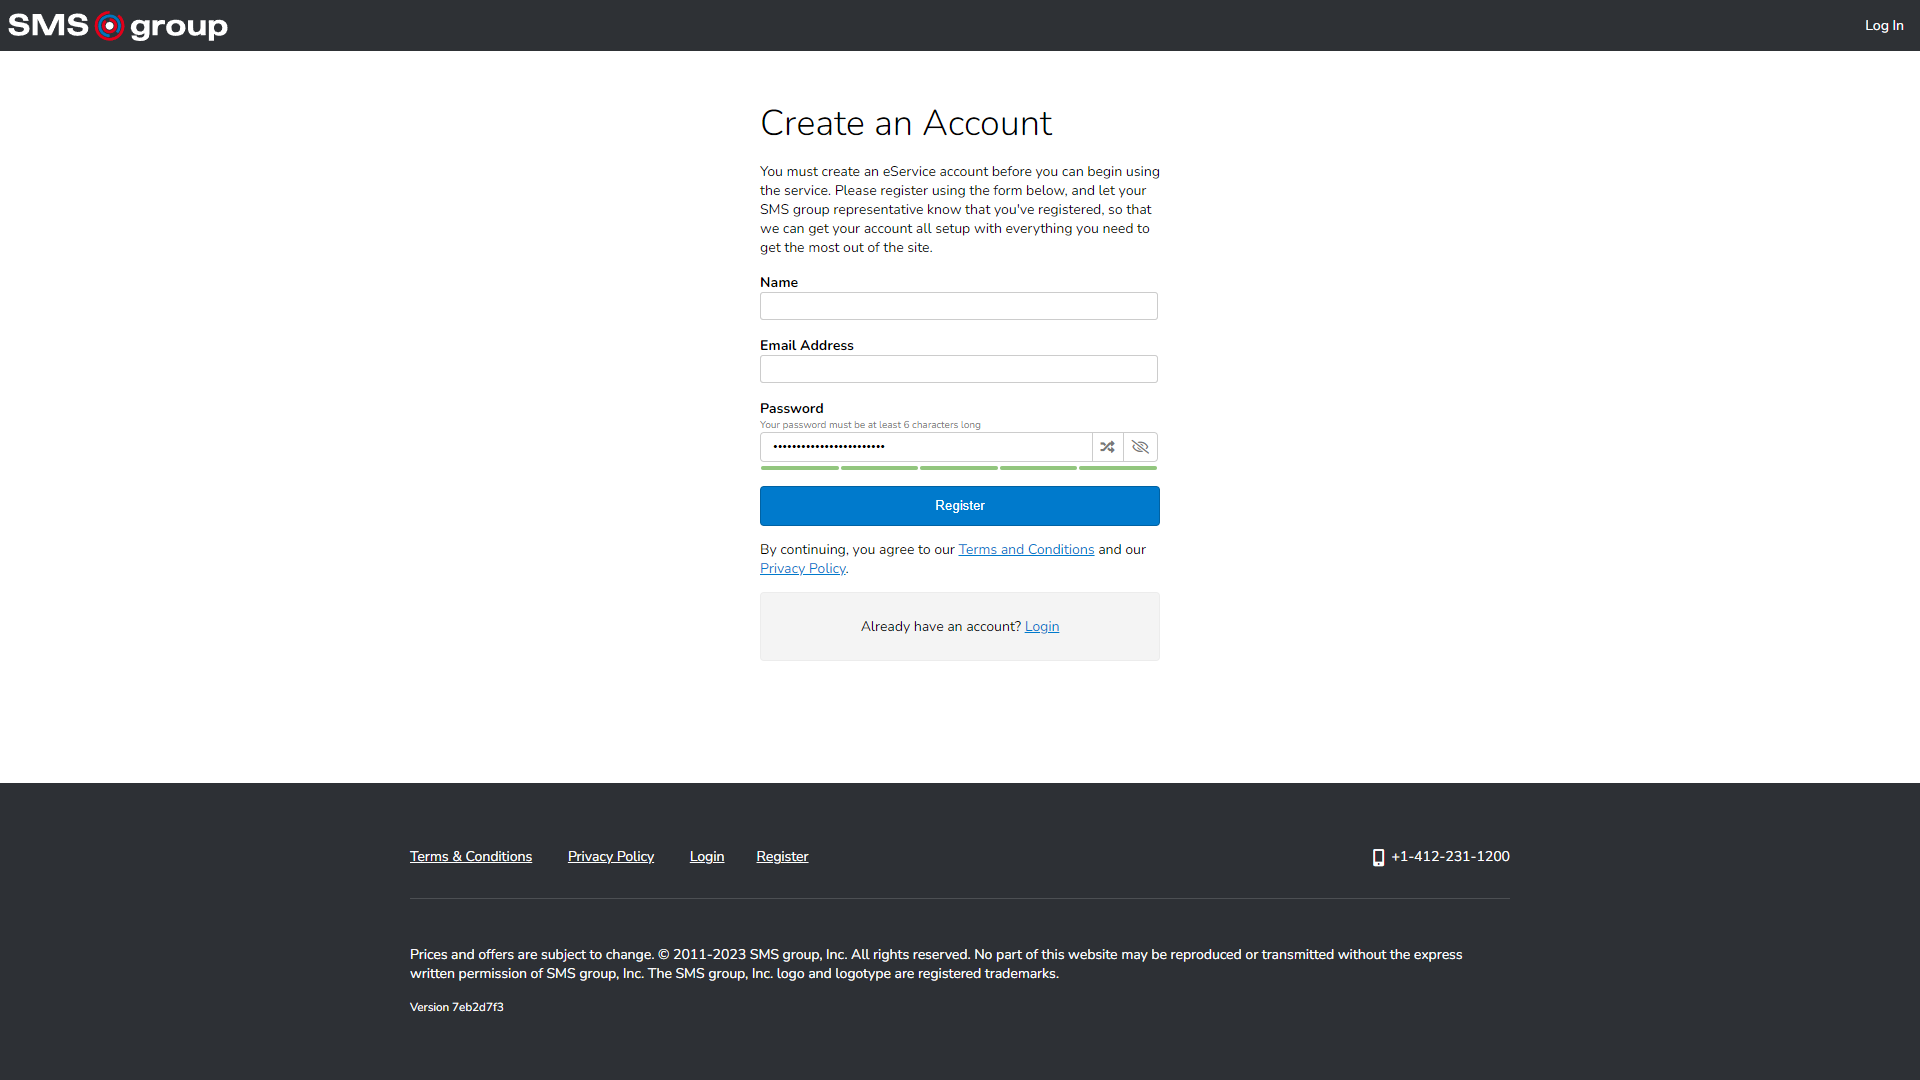Click Register in the footer
The height and width of the screenshot is (1080, 1920).
point(782,856)
